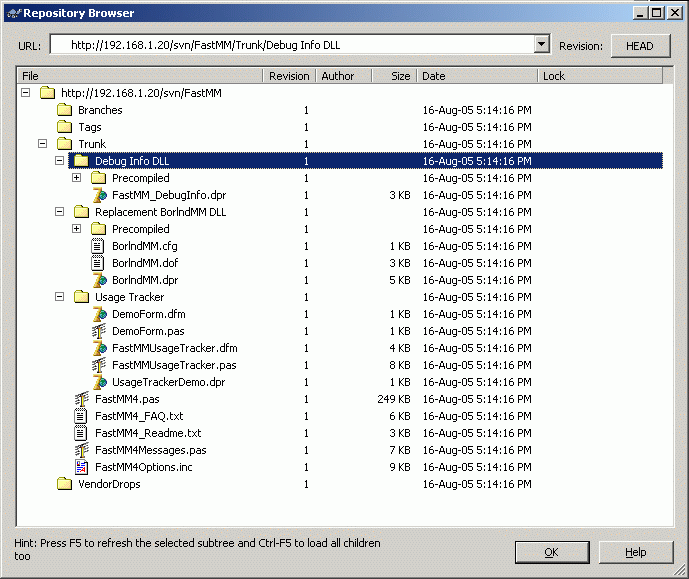This screenshot has width=689, height=579.
Task: Click the FastMM4Options.inc file icon
Action: click(x=81, y=467)
